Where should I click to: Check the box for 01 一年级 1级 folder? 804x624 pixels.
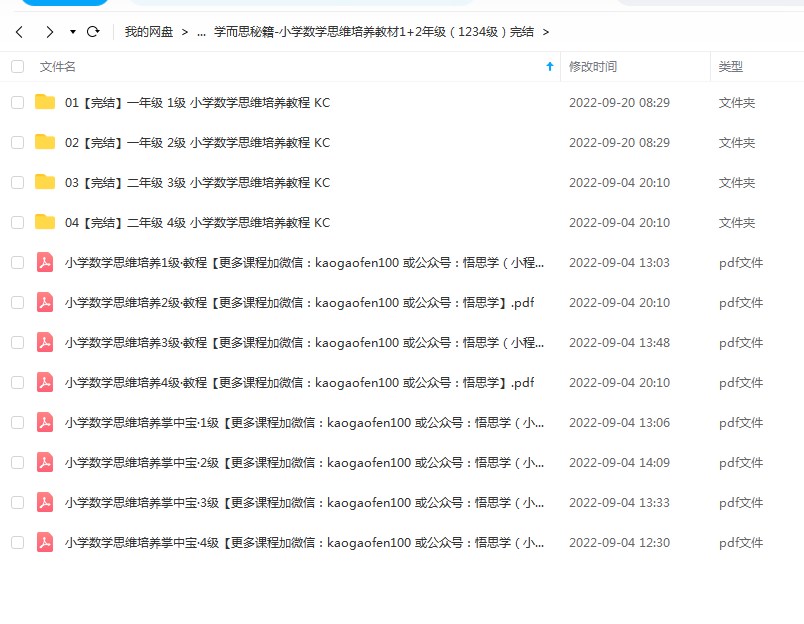click(17, 103)
